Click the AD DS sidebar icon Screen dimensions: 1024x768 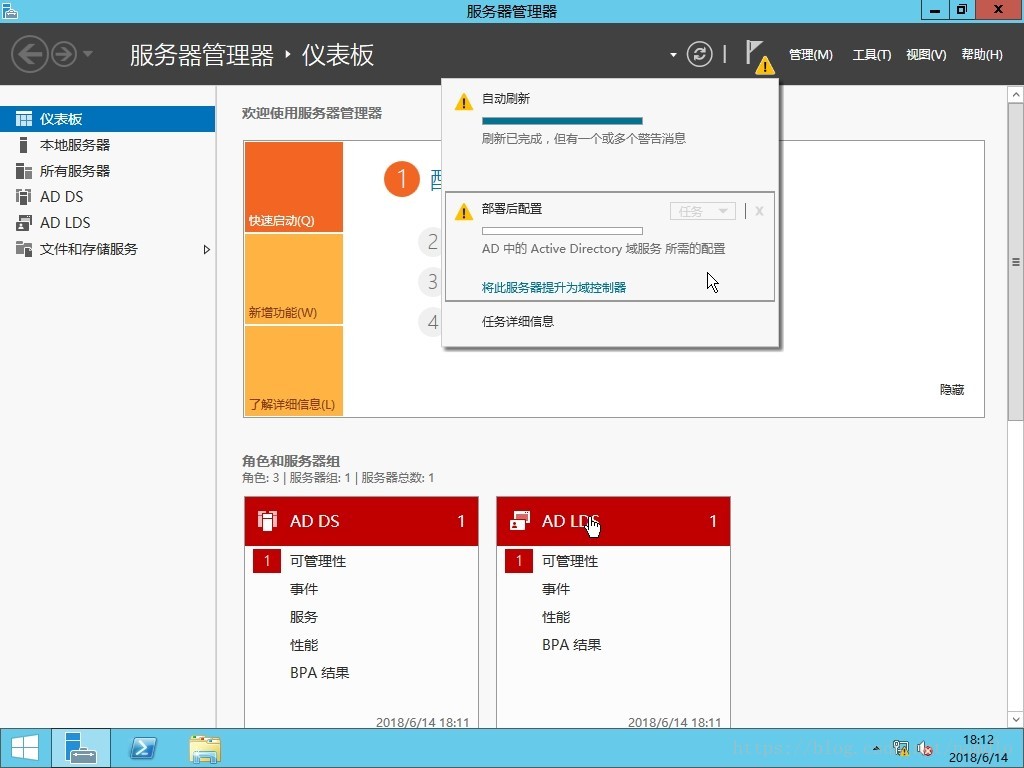coord(24,197)
